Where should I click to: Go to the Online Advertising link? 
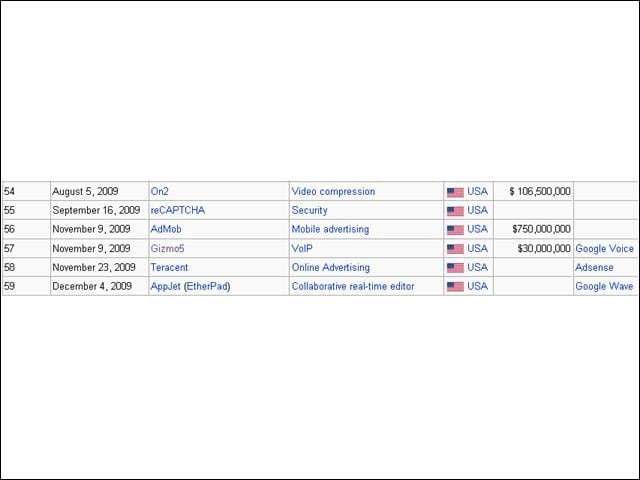point(331,267)
